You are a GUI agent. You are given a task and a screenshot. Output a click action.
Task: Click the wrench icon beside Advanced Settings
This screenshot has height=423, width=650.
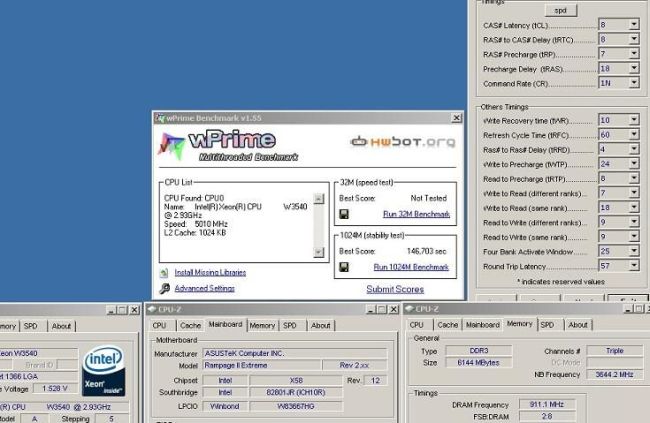pyautogui.click(x=165, y=288)
